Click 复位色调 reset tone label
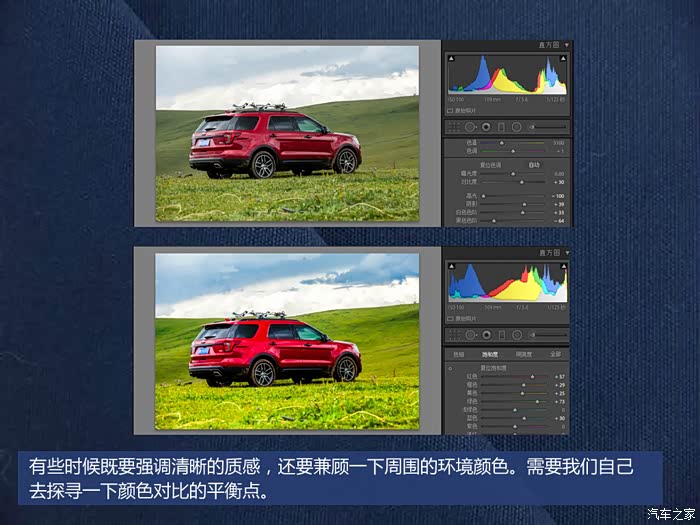Viewport: 700px width, 525px height. coord(491,165)
